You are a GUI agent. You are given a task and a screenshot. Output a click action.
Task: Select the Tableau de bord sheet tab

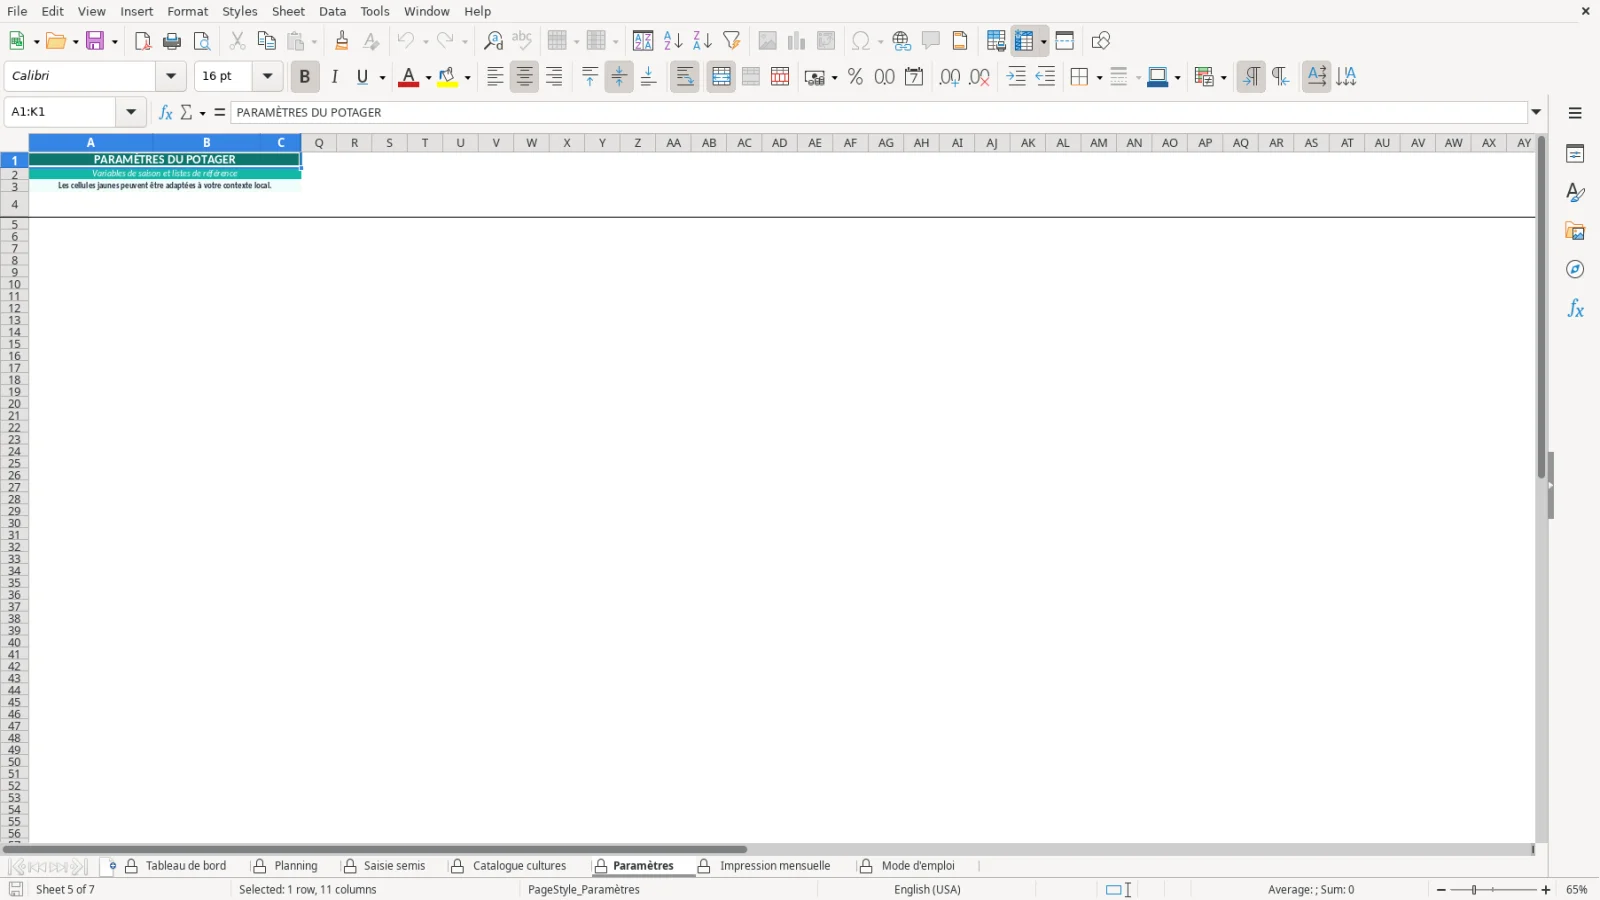click(186, 866)
